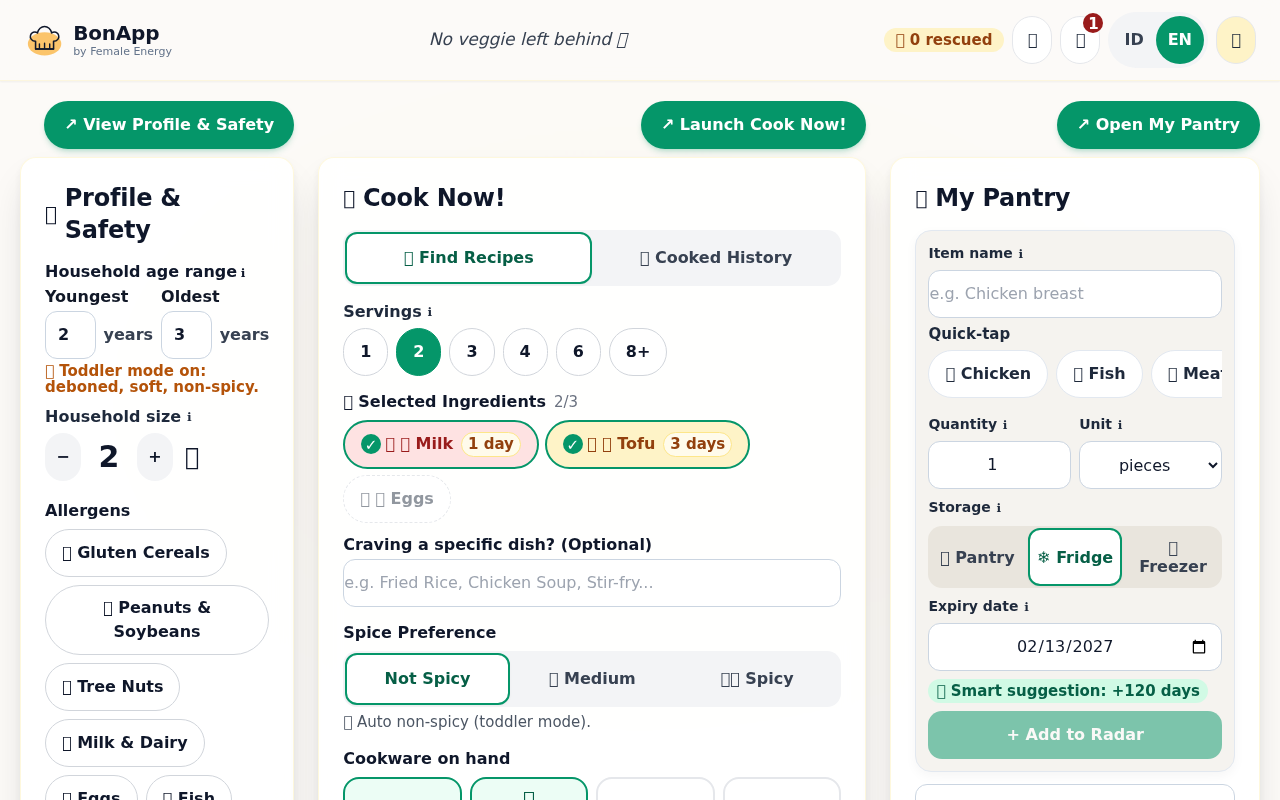This screenshot has width=1280, height=800.
Task: Click info icon beside Unit label
Action: tap(1120, 425)
